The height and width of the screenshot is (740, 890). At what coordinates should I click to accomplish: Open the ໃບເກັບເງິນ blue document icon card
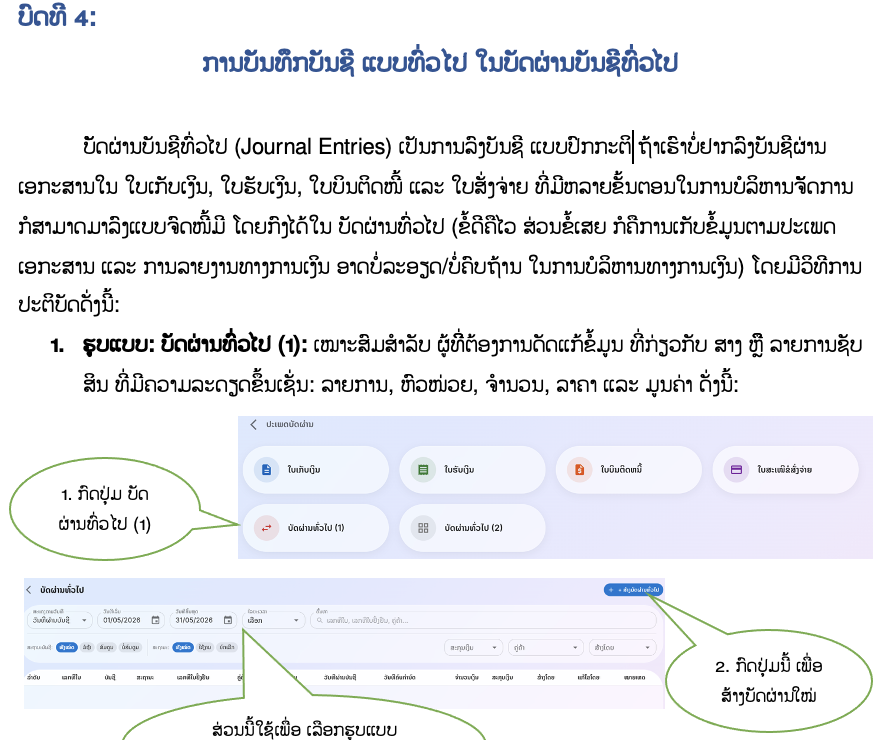[316, 469]
